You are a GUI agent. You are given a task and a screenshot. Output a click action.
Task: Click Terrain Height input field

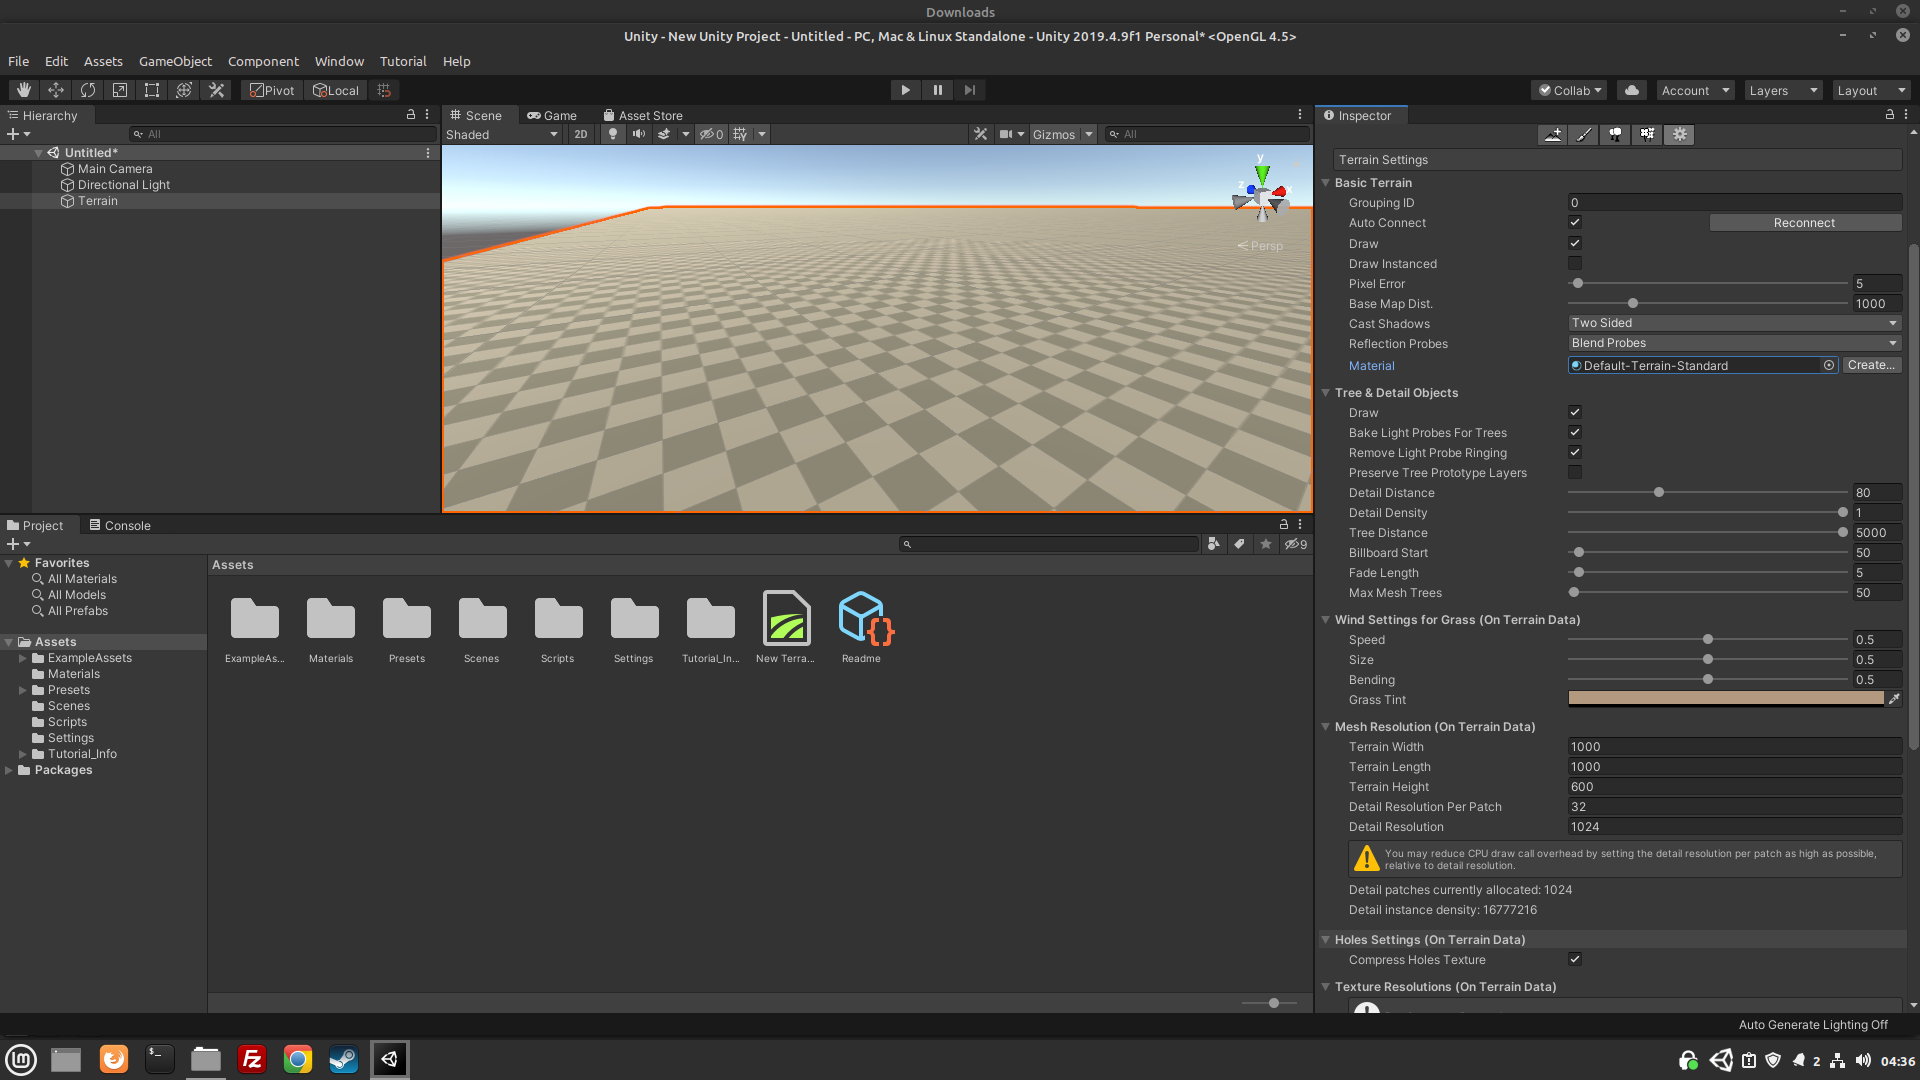point(1734,787)
